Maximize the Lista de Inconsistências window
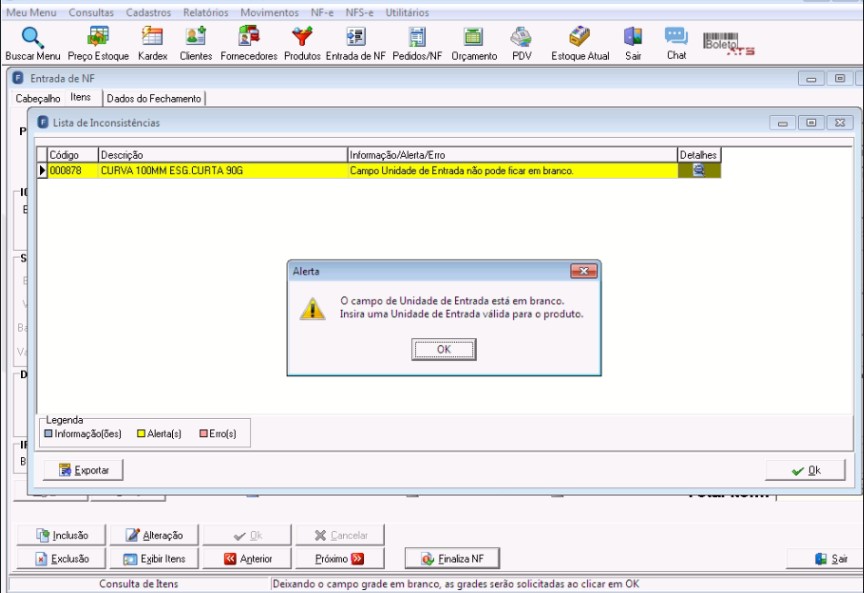This screenshot has height=593, width=864. [811, 123]
